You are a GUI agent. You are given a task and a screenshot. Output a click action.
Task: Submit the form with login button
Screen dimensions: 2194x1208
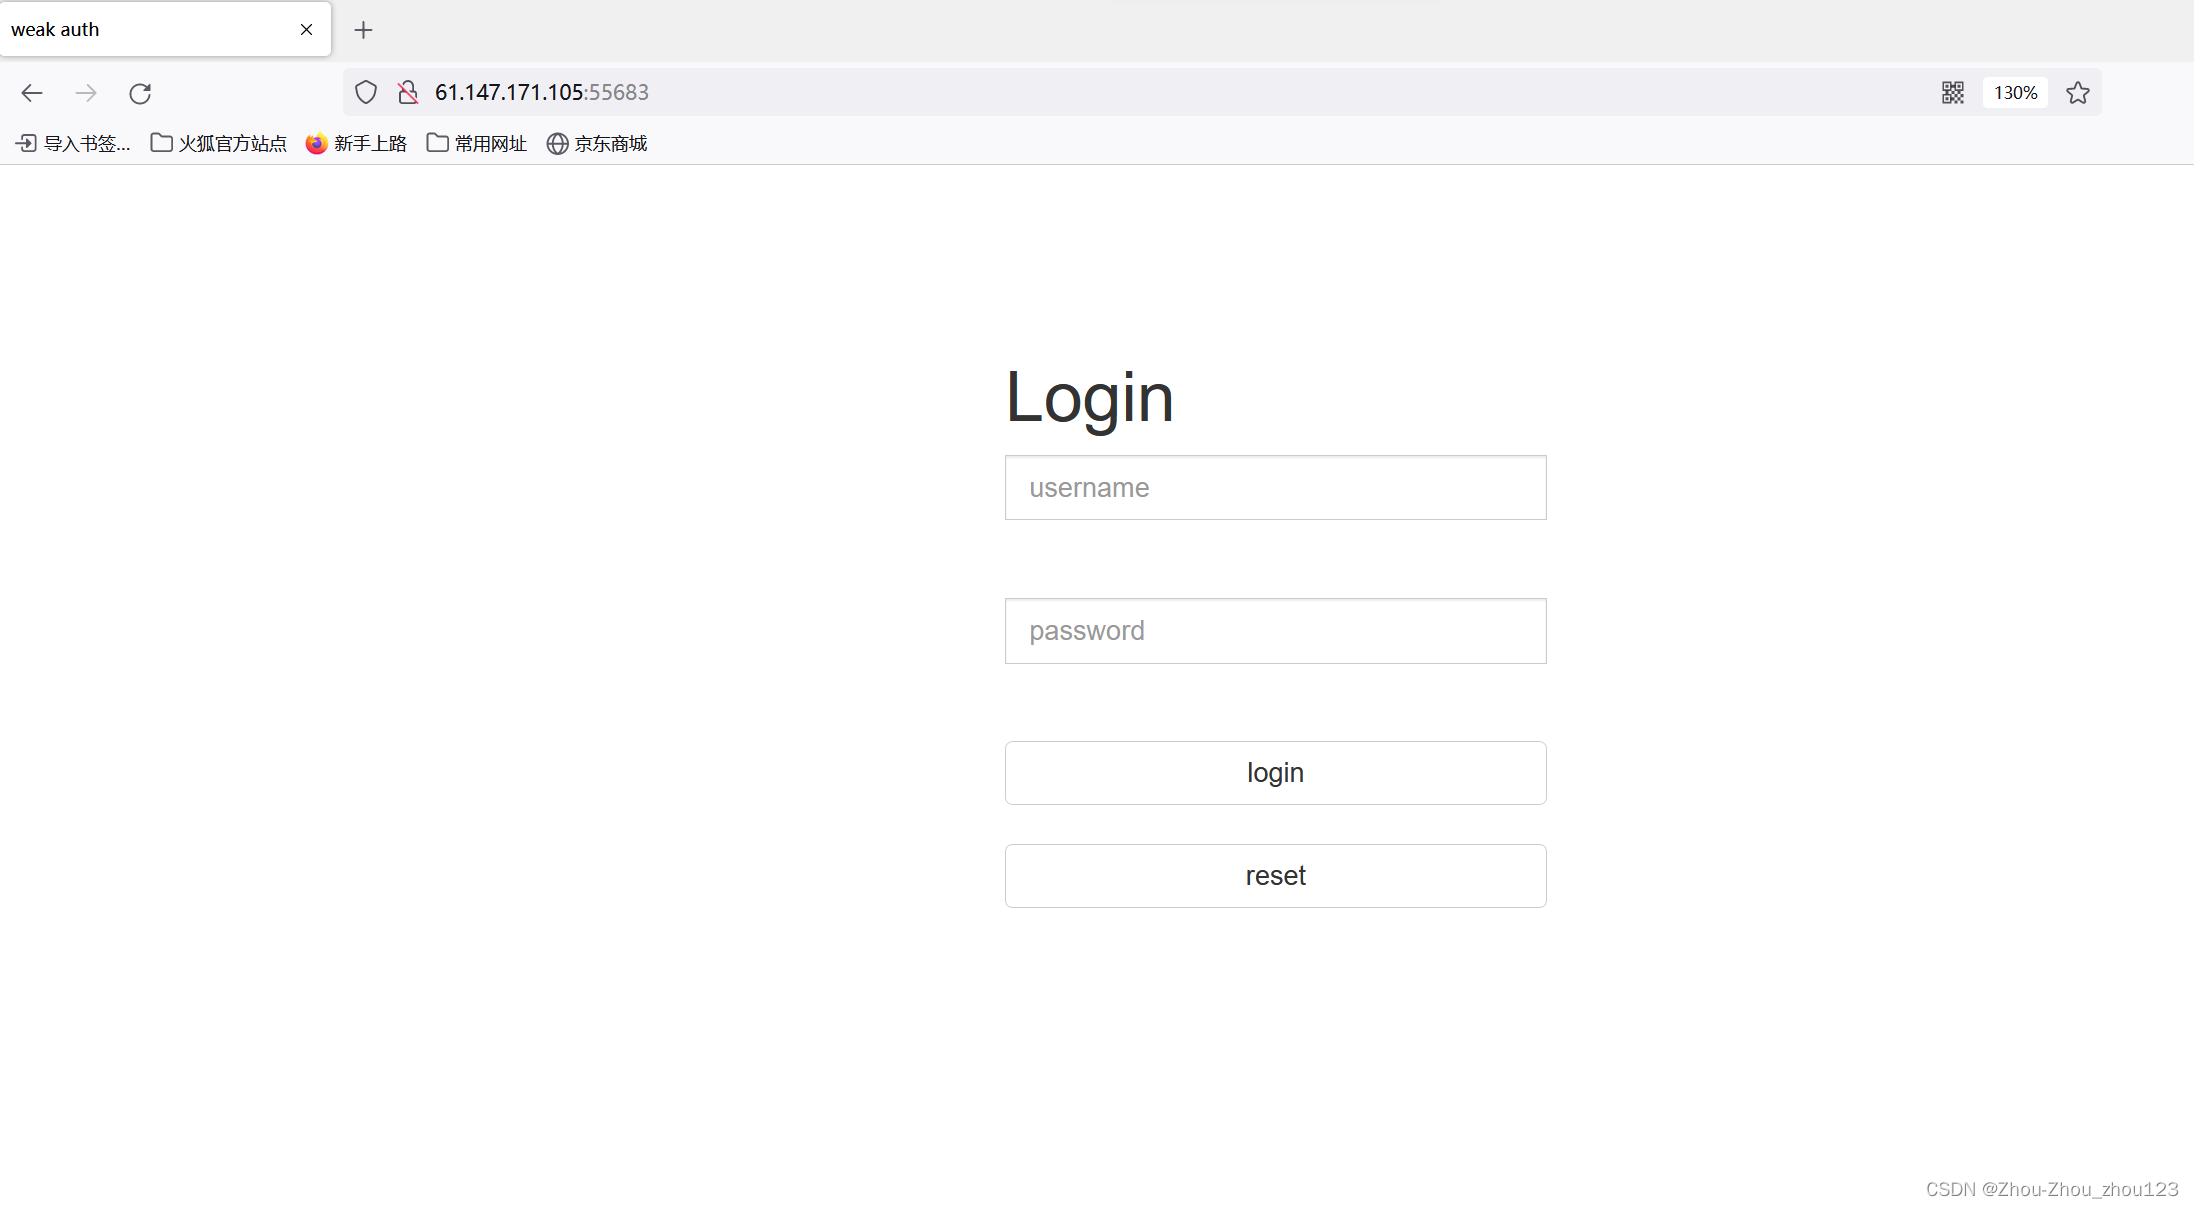coord(1275,773)
